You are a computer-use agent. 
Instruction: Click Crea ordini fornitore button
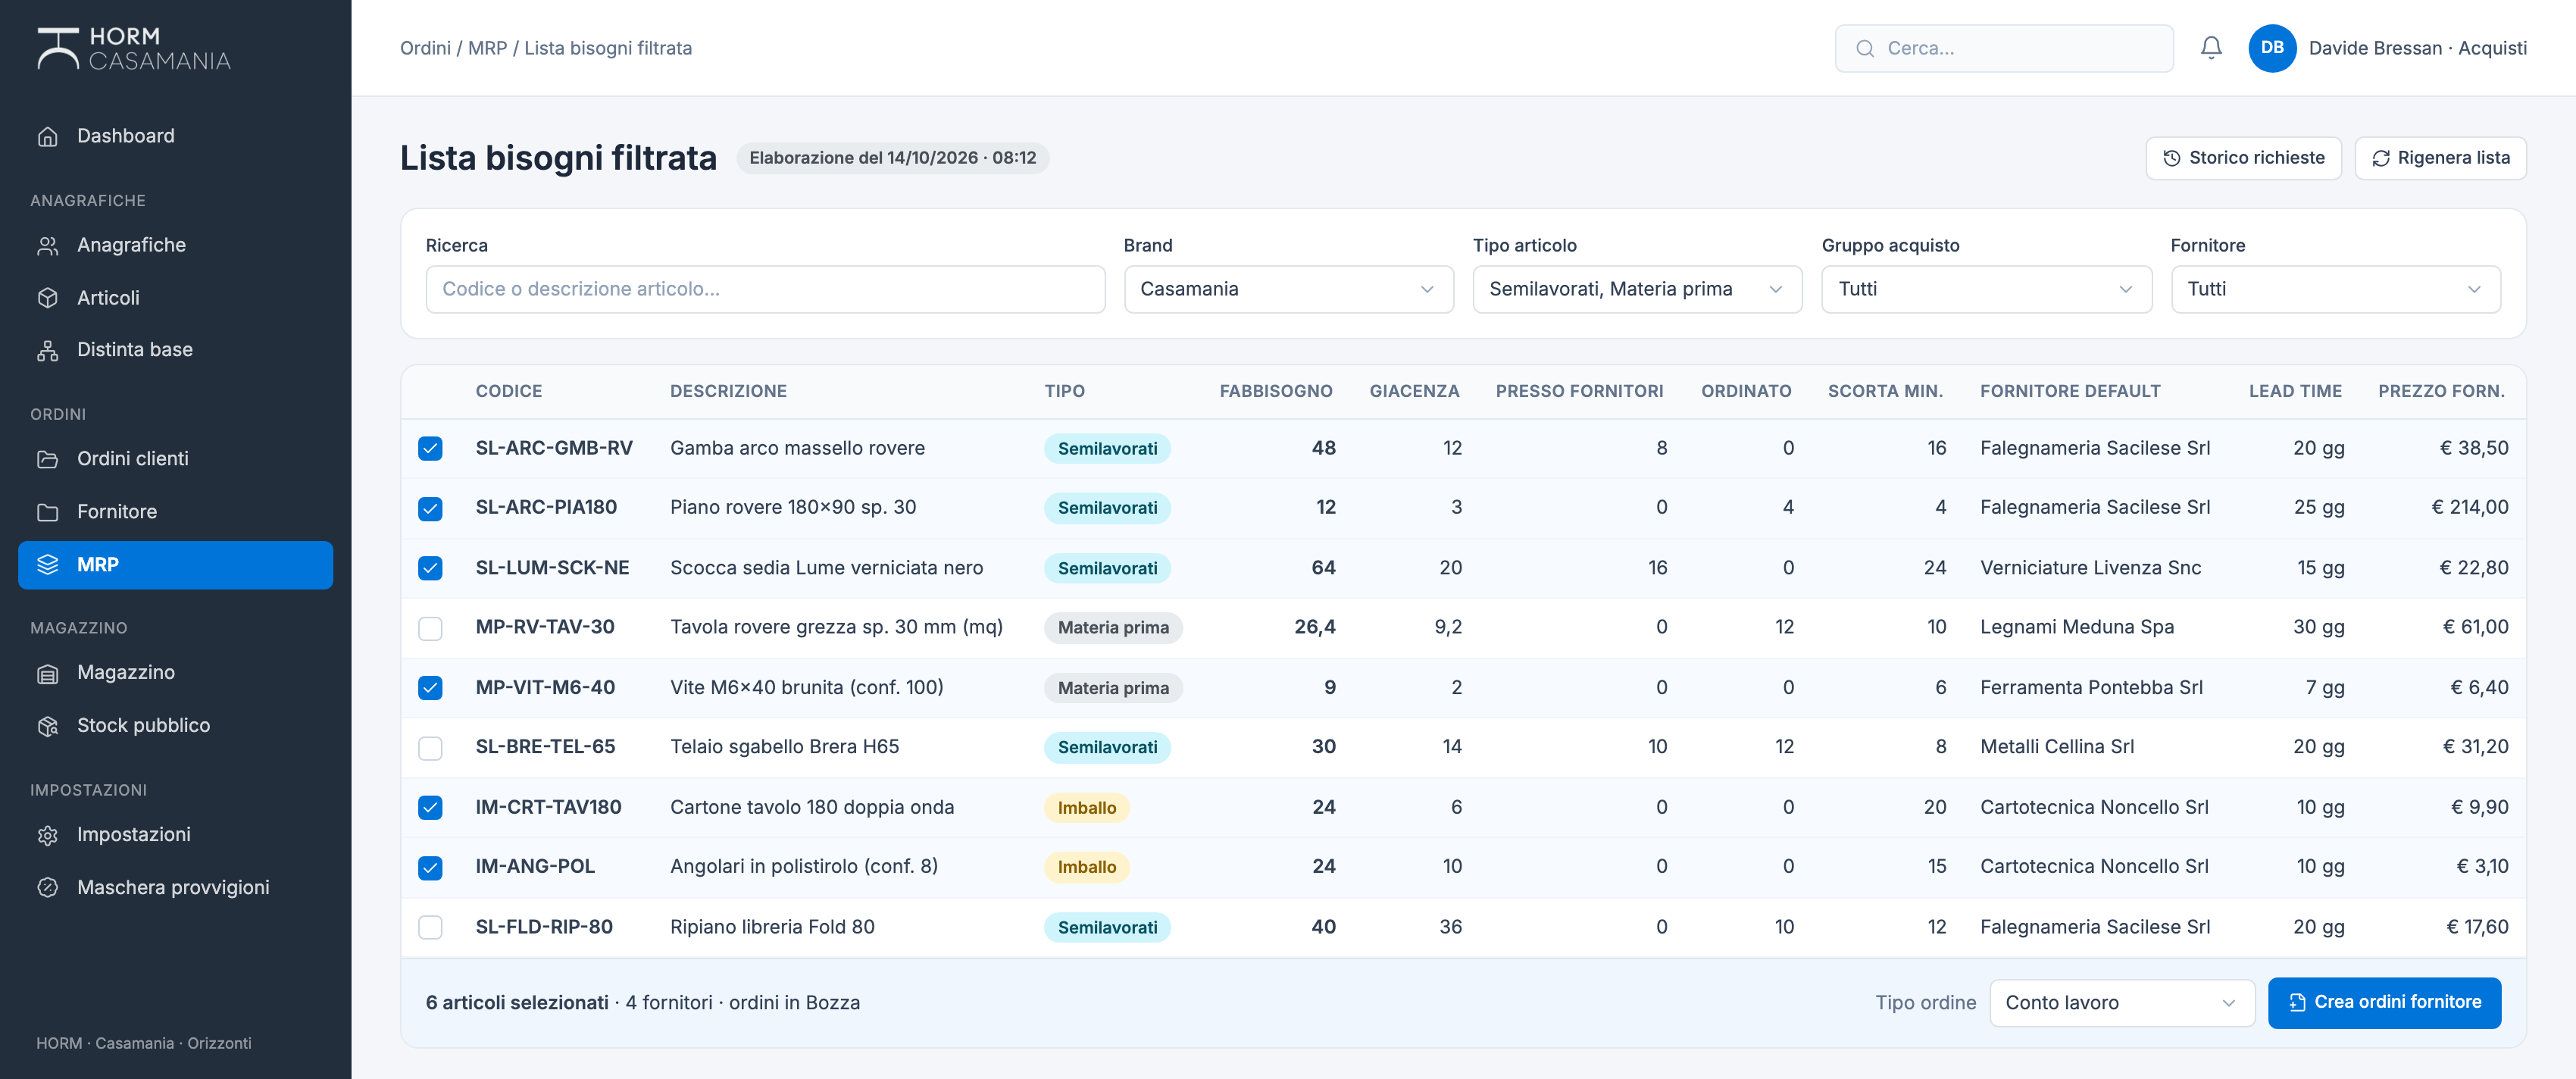tap(2384, 1003)
